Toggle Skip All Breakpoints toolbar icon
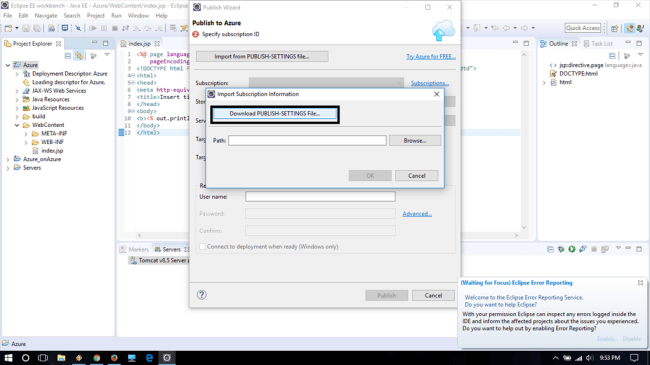Image resolution: width=650 pixels, height=365 pixels. pos(78,28)
